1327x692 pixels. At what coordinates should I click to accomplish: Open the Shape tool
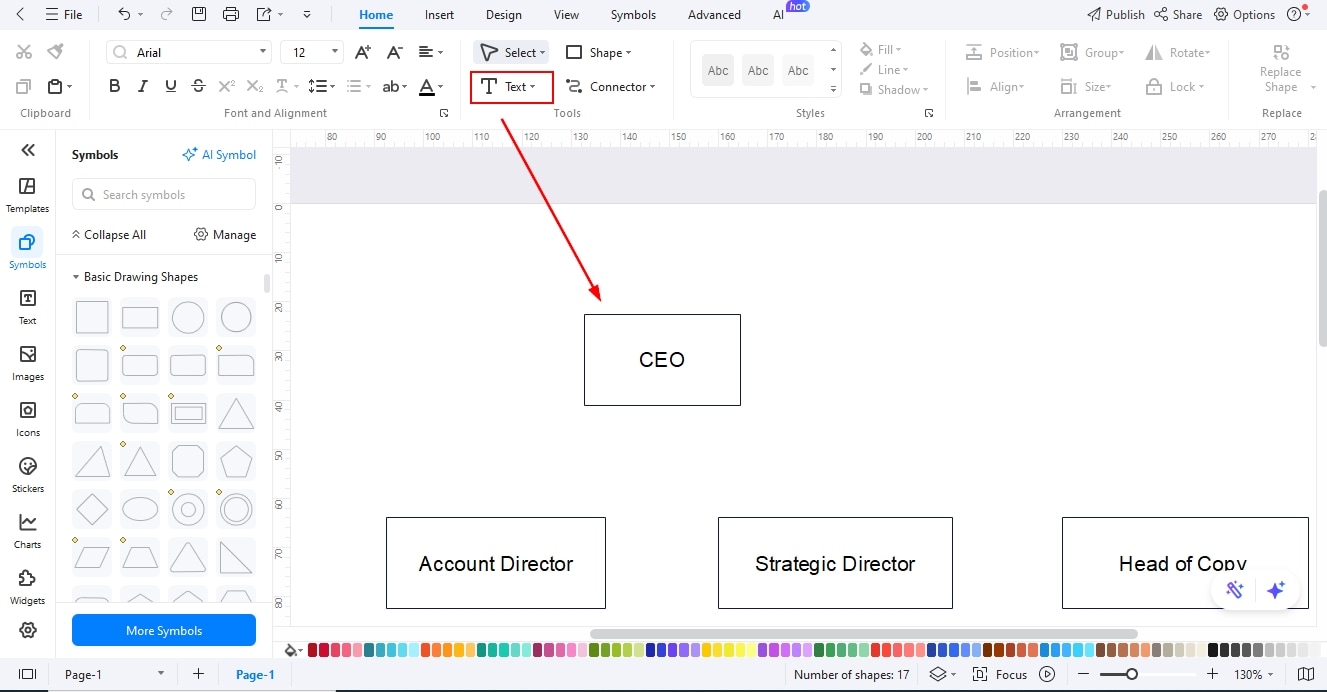pos(600,52)
